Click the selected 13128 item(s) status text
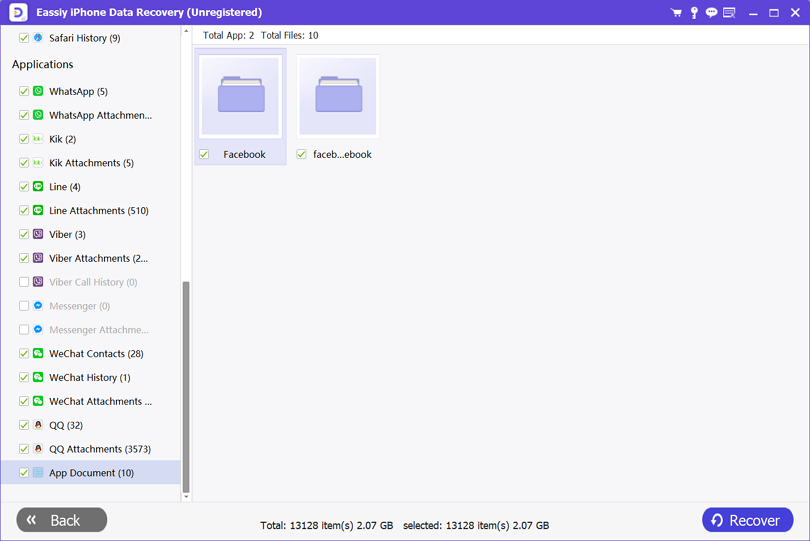Screen dimensions: 810x541 476,525
